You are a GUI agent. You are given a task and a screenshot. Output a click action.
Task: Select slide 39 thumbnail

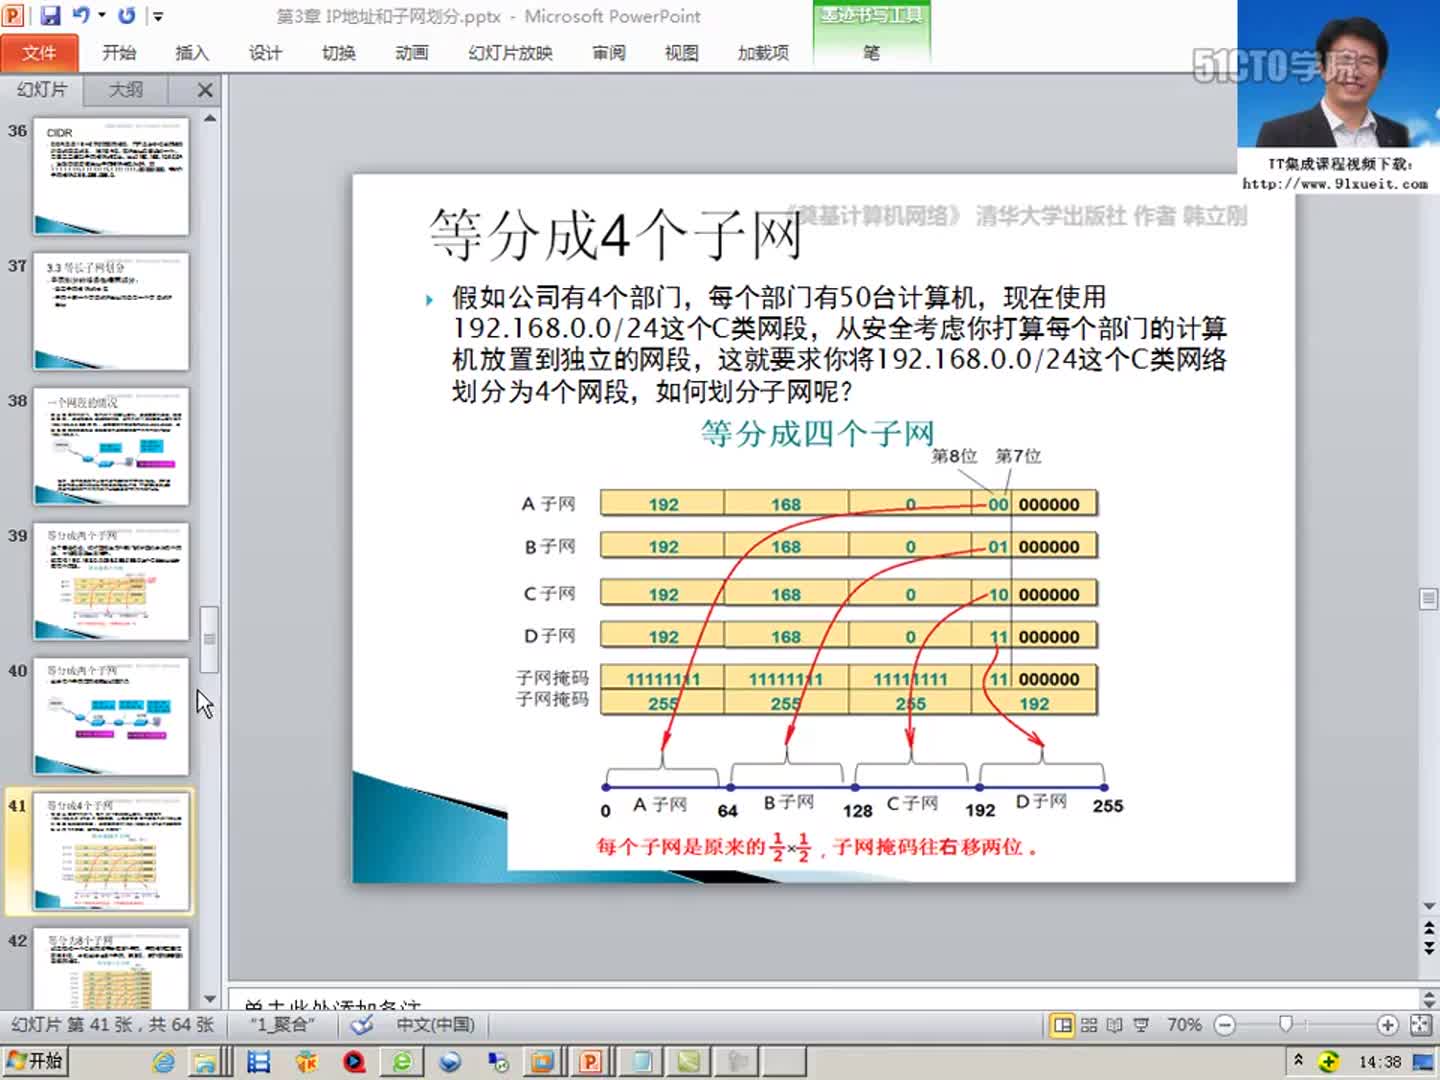tap(111, 581)
